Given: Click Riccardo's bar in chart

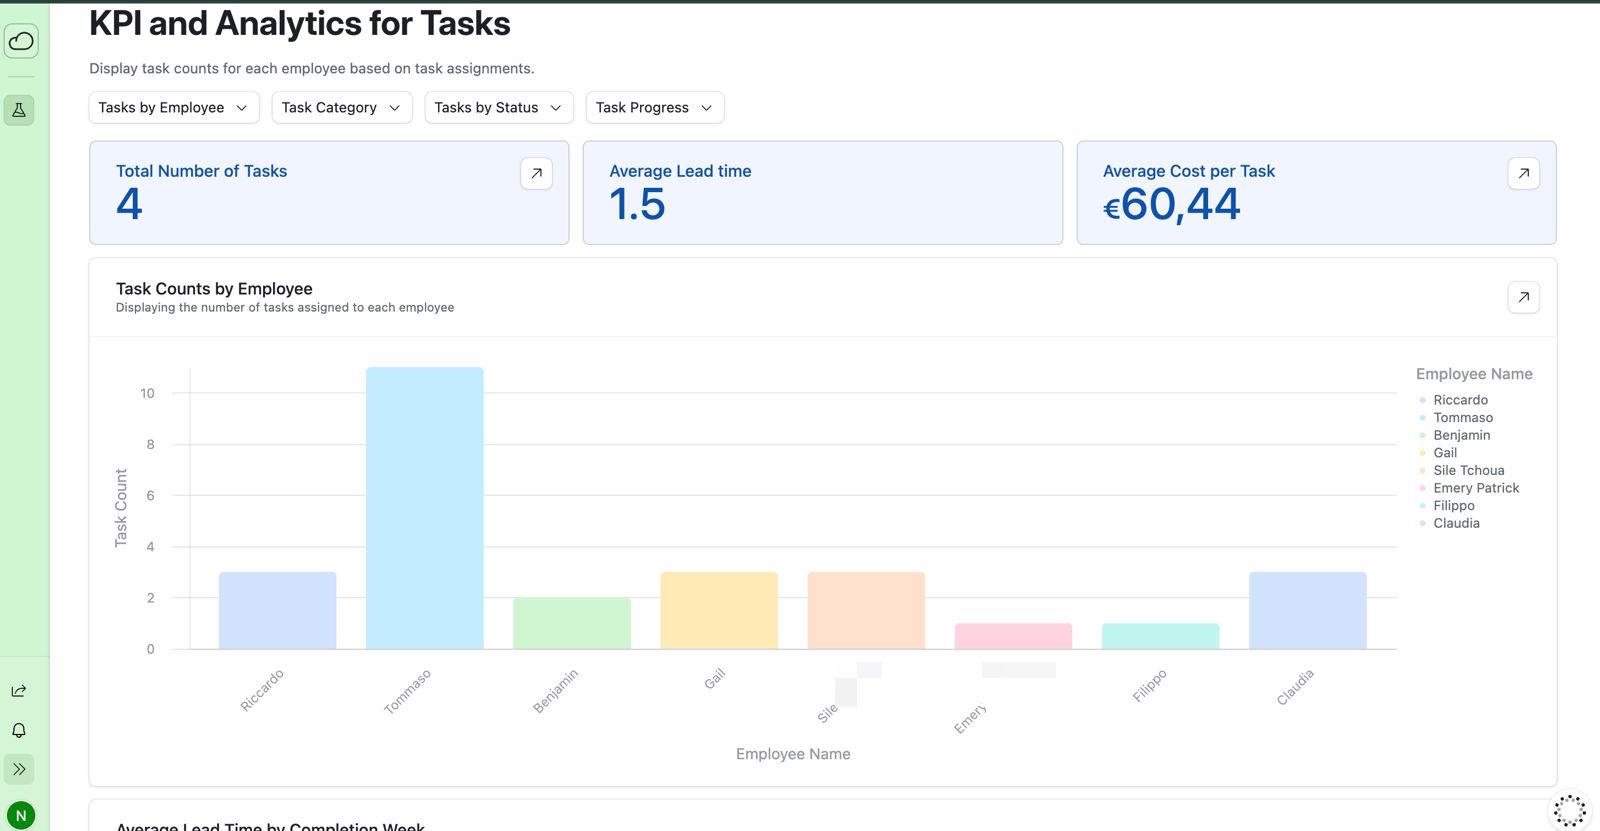Looking at the screenshot, I should coord(278,610).
